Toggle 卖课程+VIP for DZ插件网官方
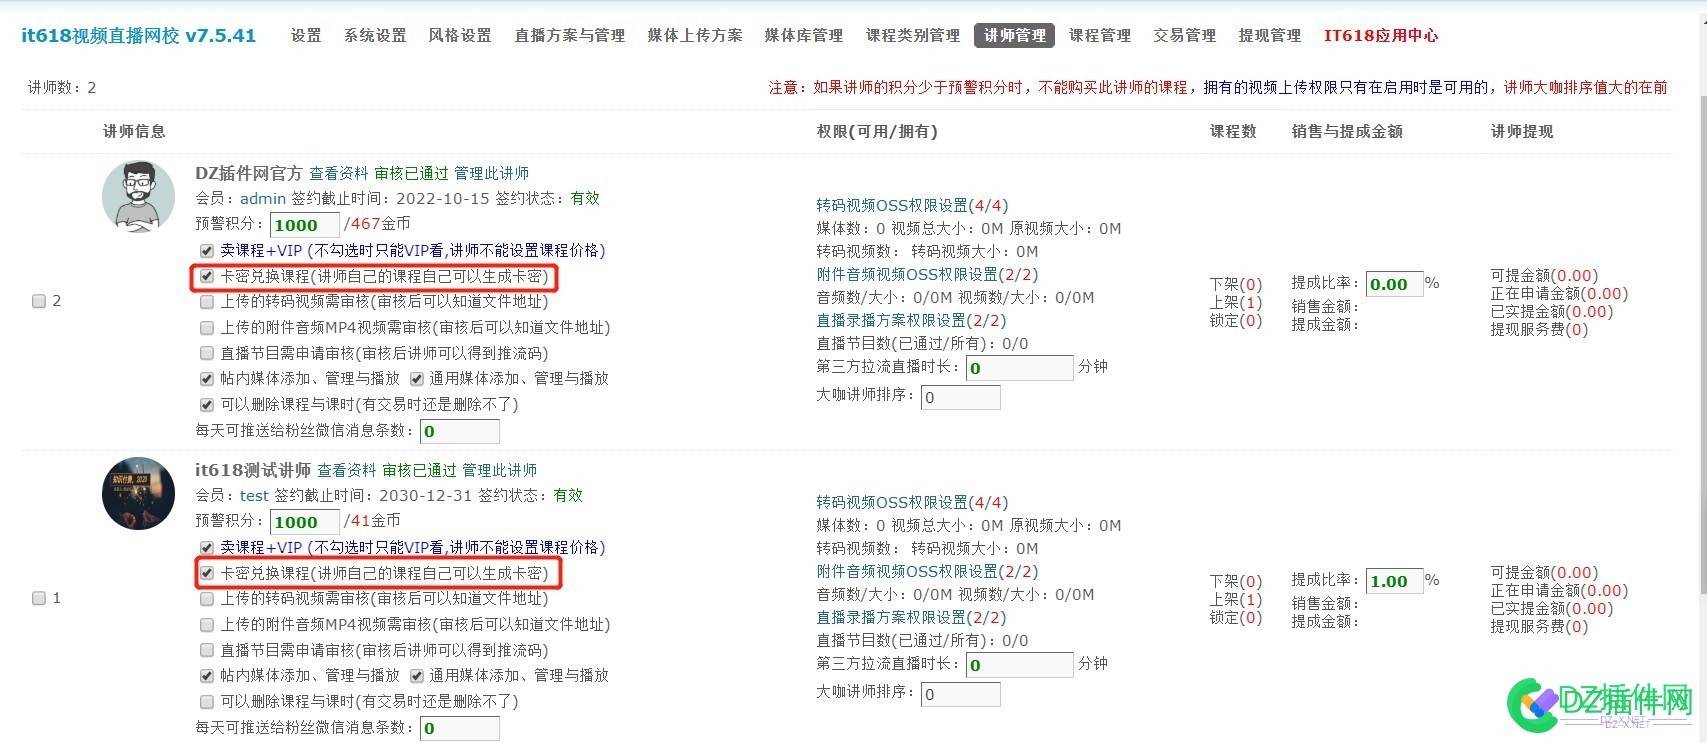The height and width of the screenshot is (743, 1707). [x=207, y=251]
